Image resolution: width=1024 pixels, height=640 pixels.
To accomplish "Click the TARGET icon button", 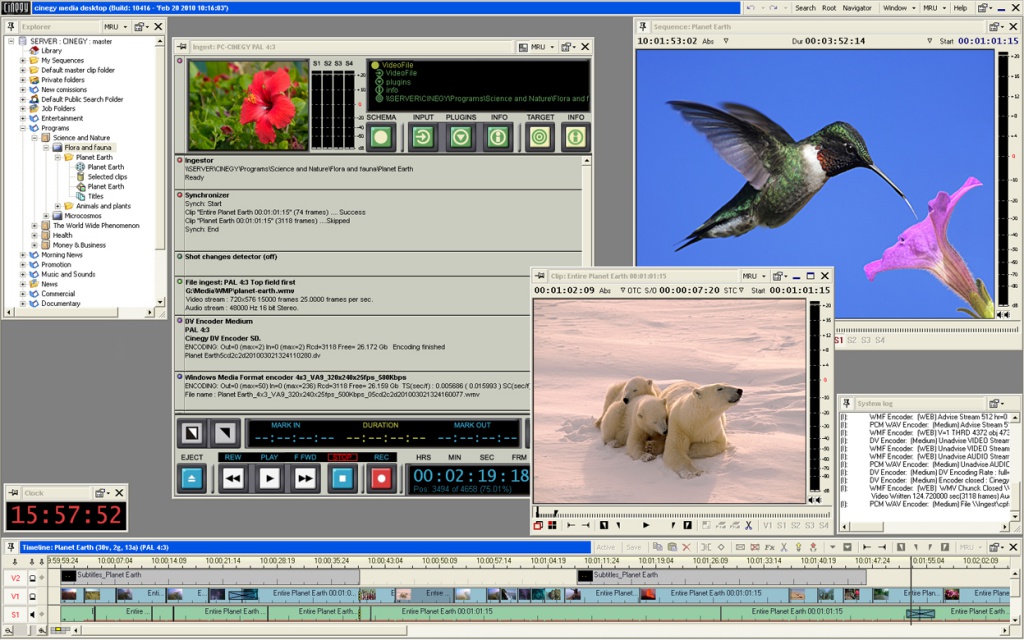I will pos(539,137).
